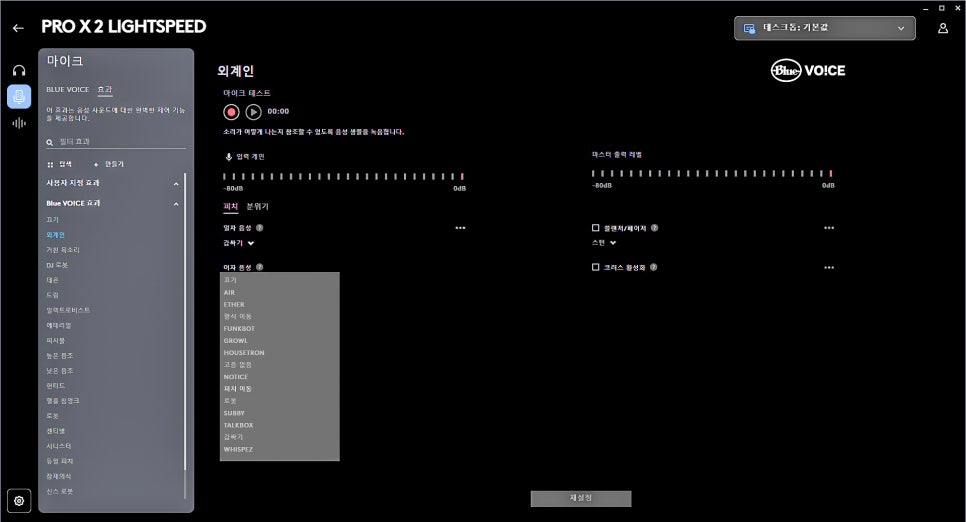This screenshot has width=966, height=522.
Task: Play back the recorded mic test sample
Action: (x=253, y=112)
